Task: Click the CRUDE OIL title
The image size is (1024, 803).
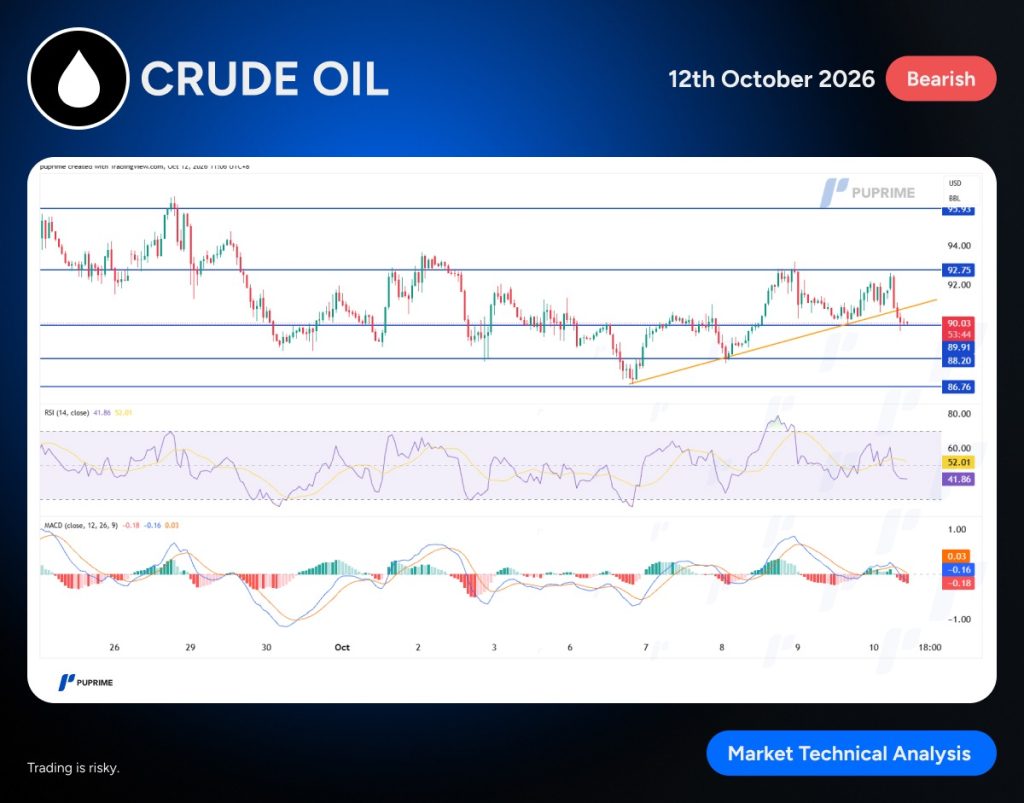Action: (x=264, y=79)
